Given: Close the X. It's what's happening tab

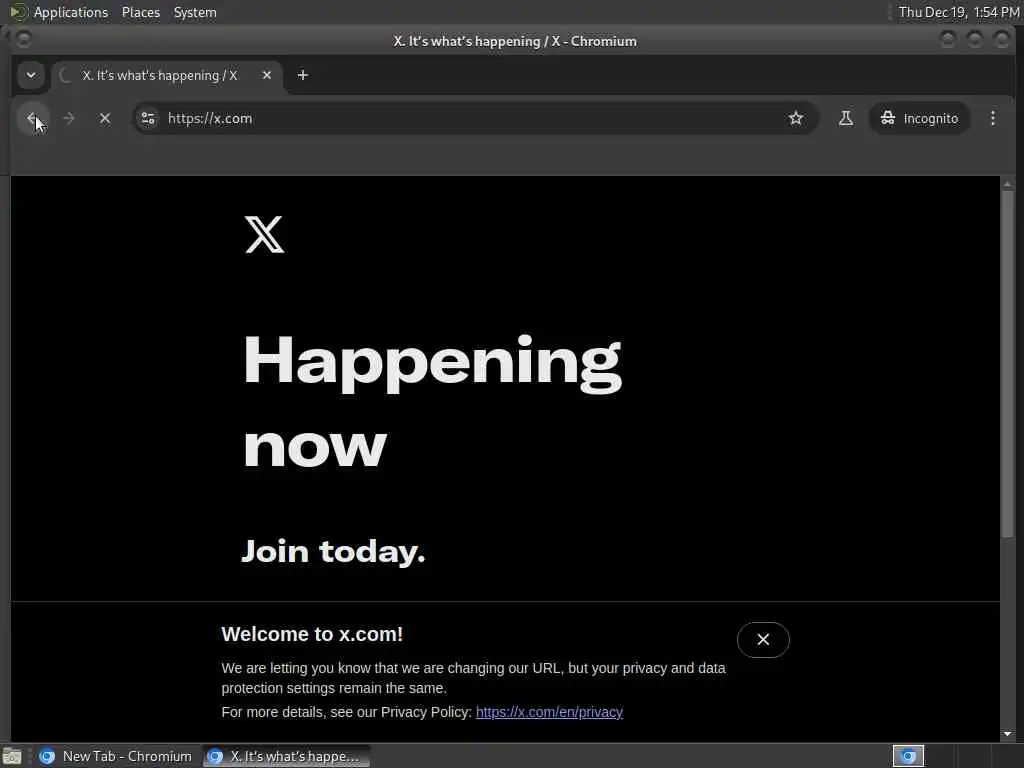Looking at the screenshot, I should [x=266, y=75].
